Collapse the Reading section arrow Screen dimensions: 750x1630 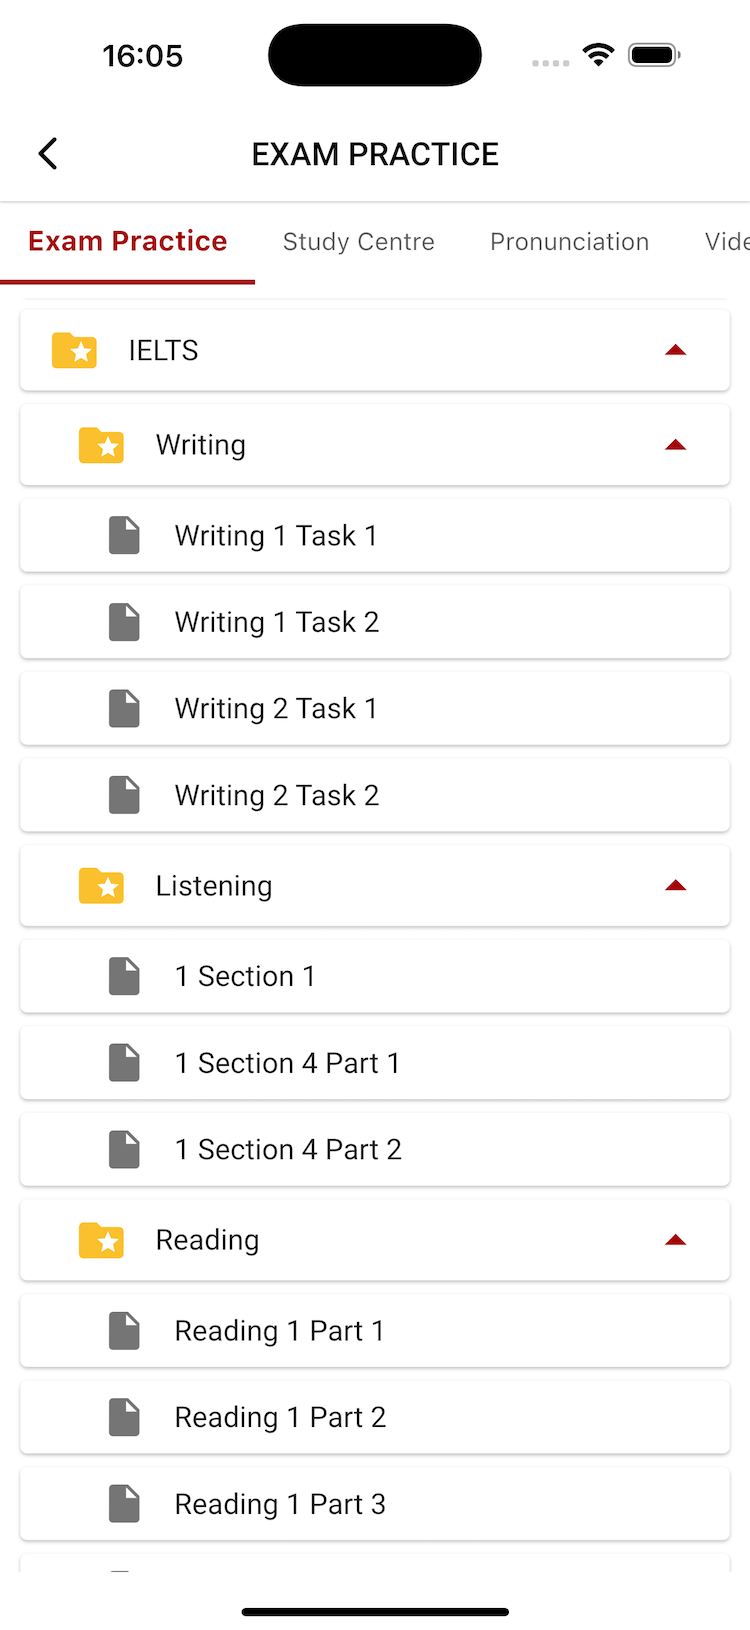(x=676, y=1240)
